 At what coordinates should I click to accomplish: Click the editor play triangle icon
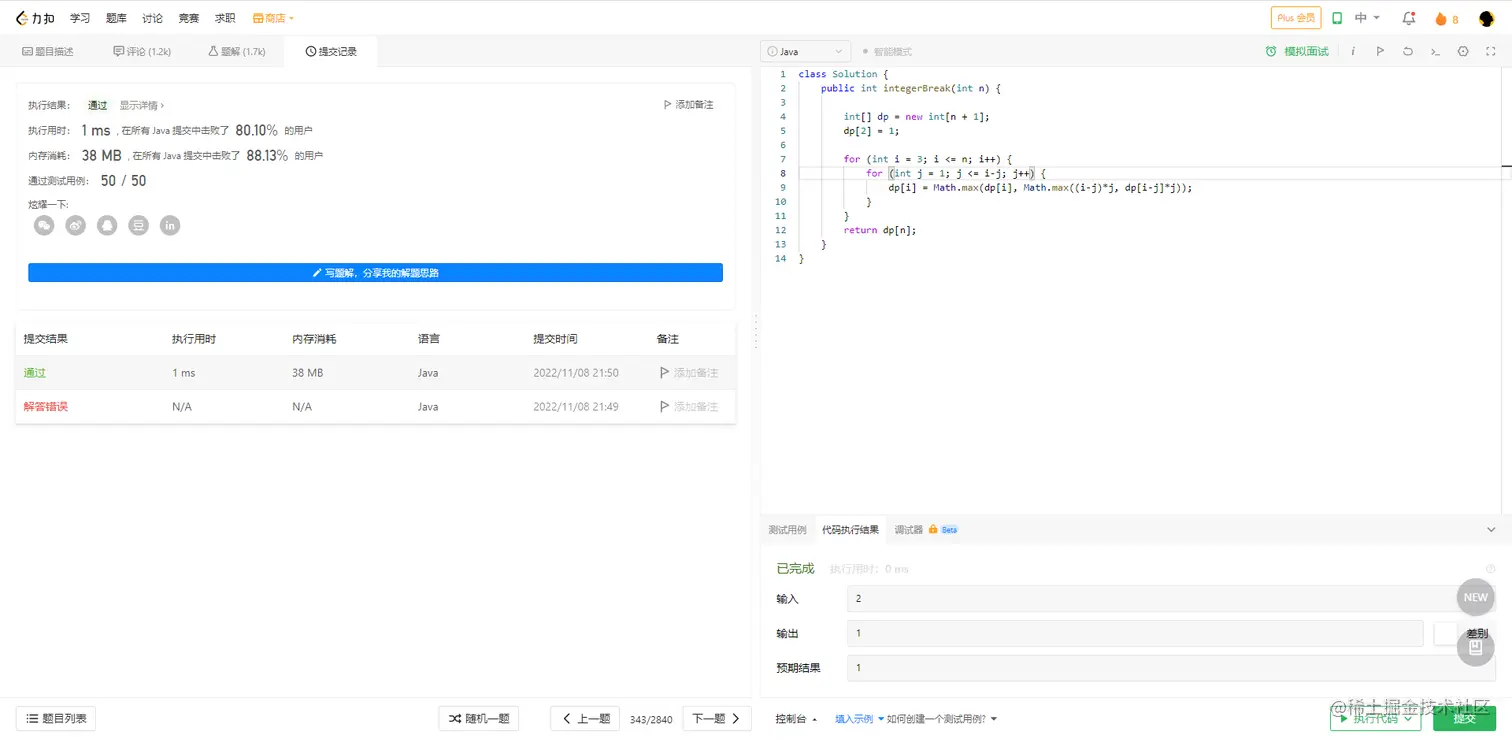click(1380, 51)
